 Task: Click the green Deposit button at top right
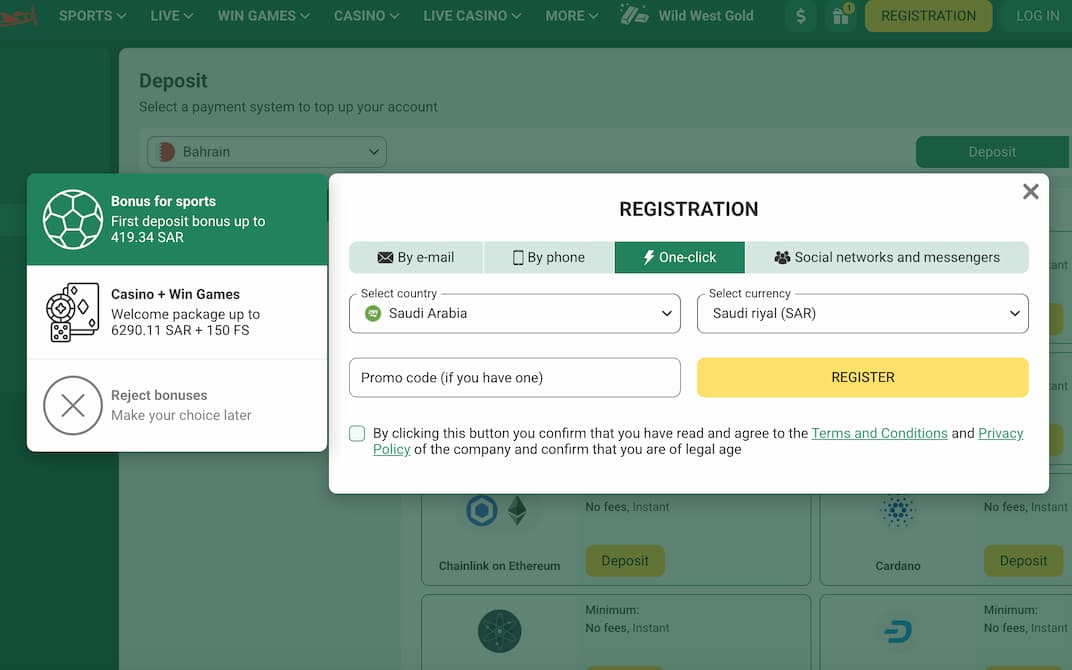coord(992,152)
